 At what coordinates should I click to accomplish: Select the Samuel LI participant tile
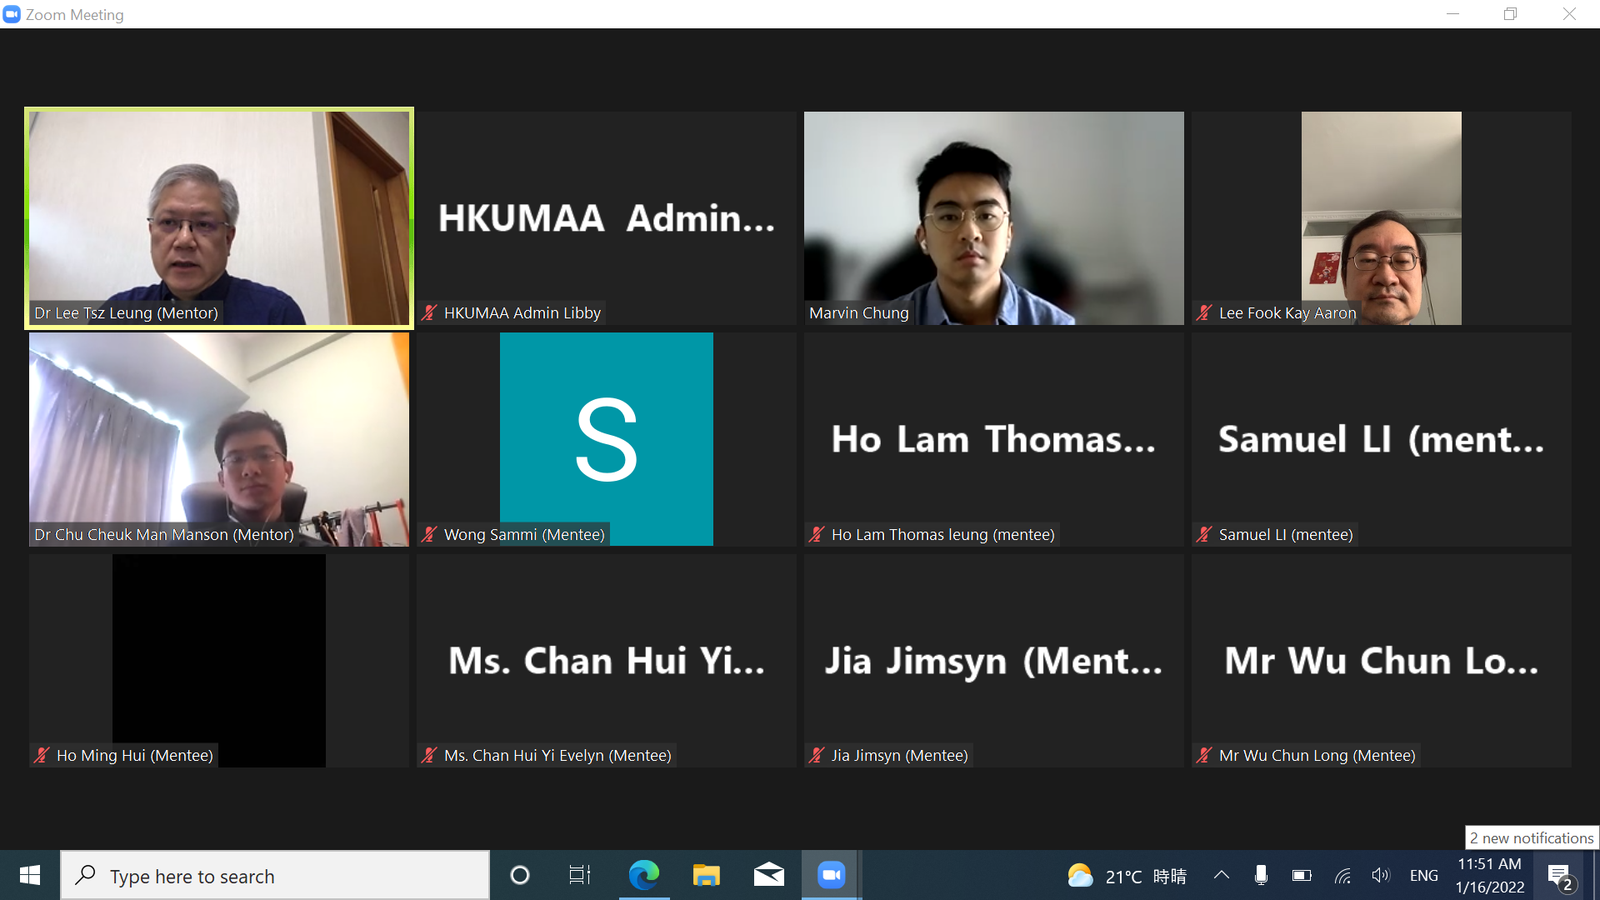point(1381,439)
